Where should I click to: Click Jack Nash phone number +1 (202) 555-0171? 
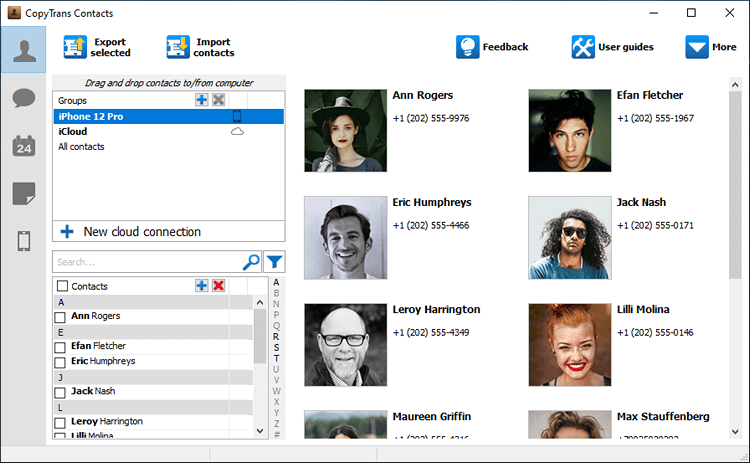tap(655, 225)
